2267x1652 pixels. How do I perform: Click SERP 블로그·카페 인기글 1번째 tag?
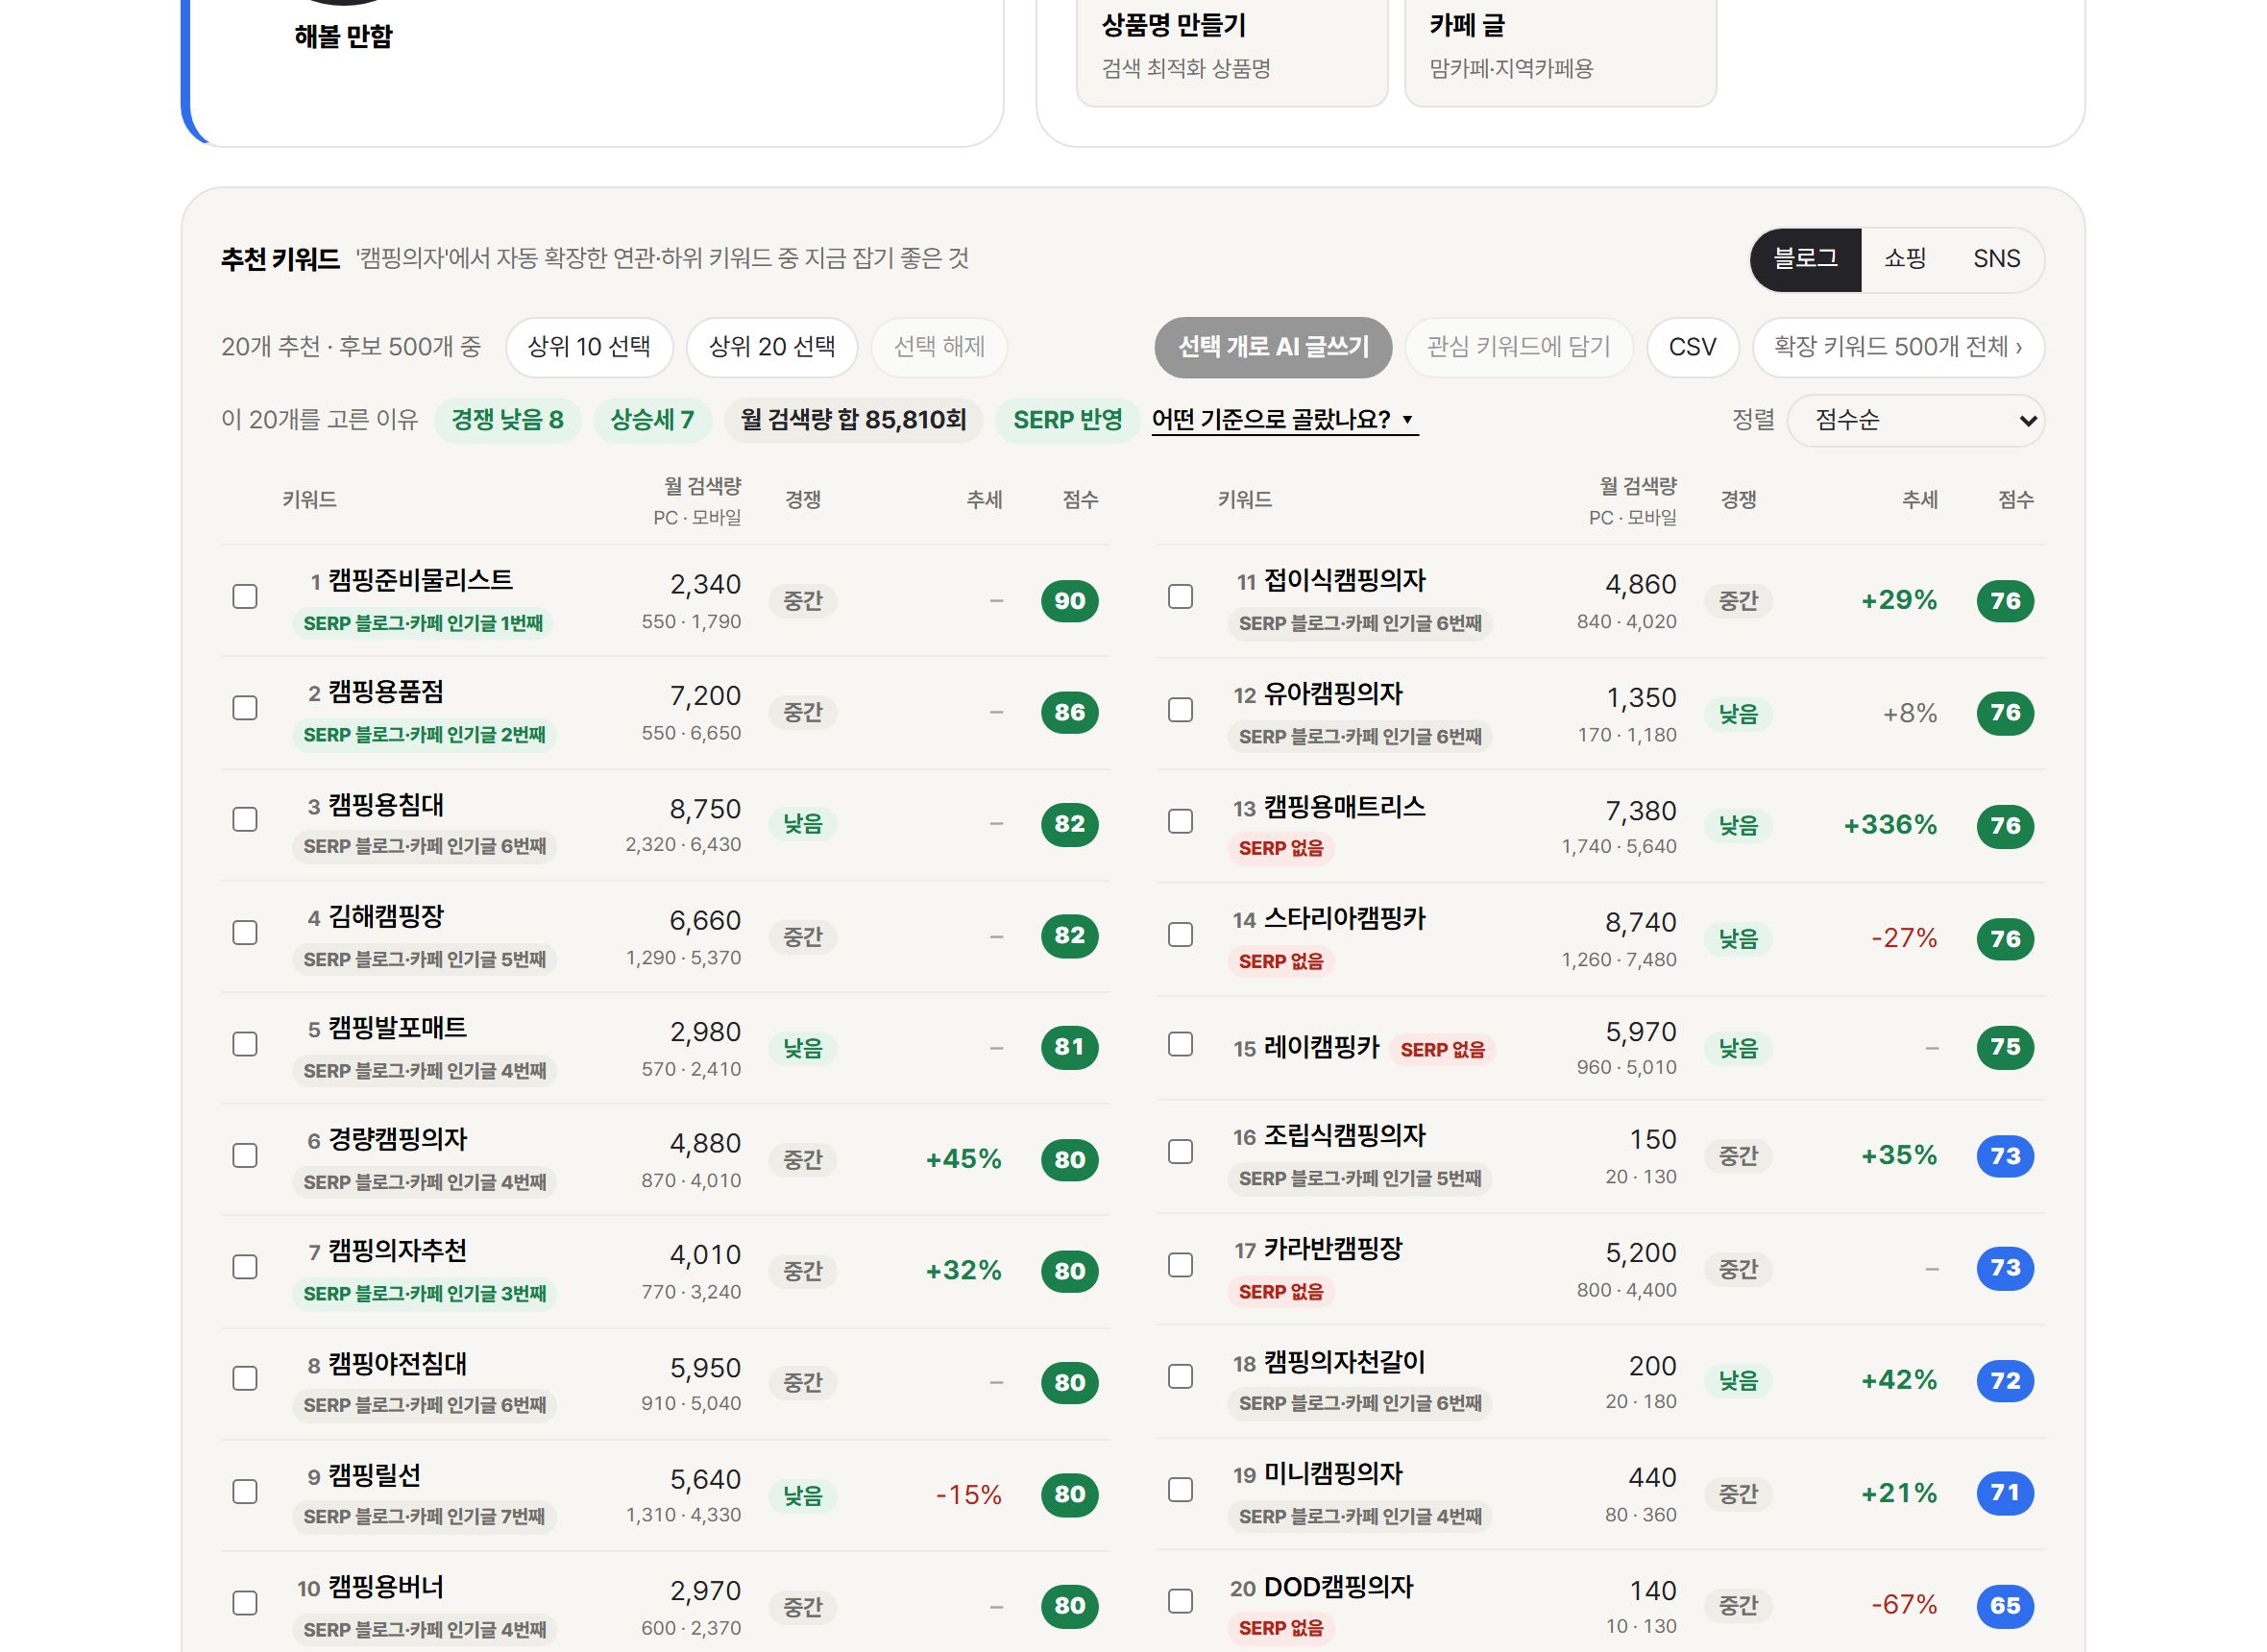(423, 623)
